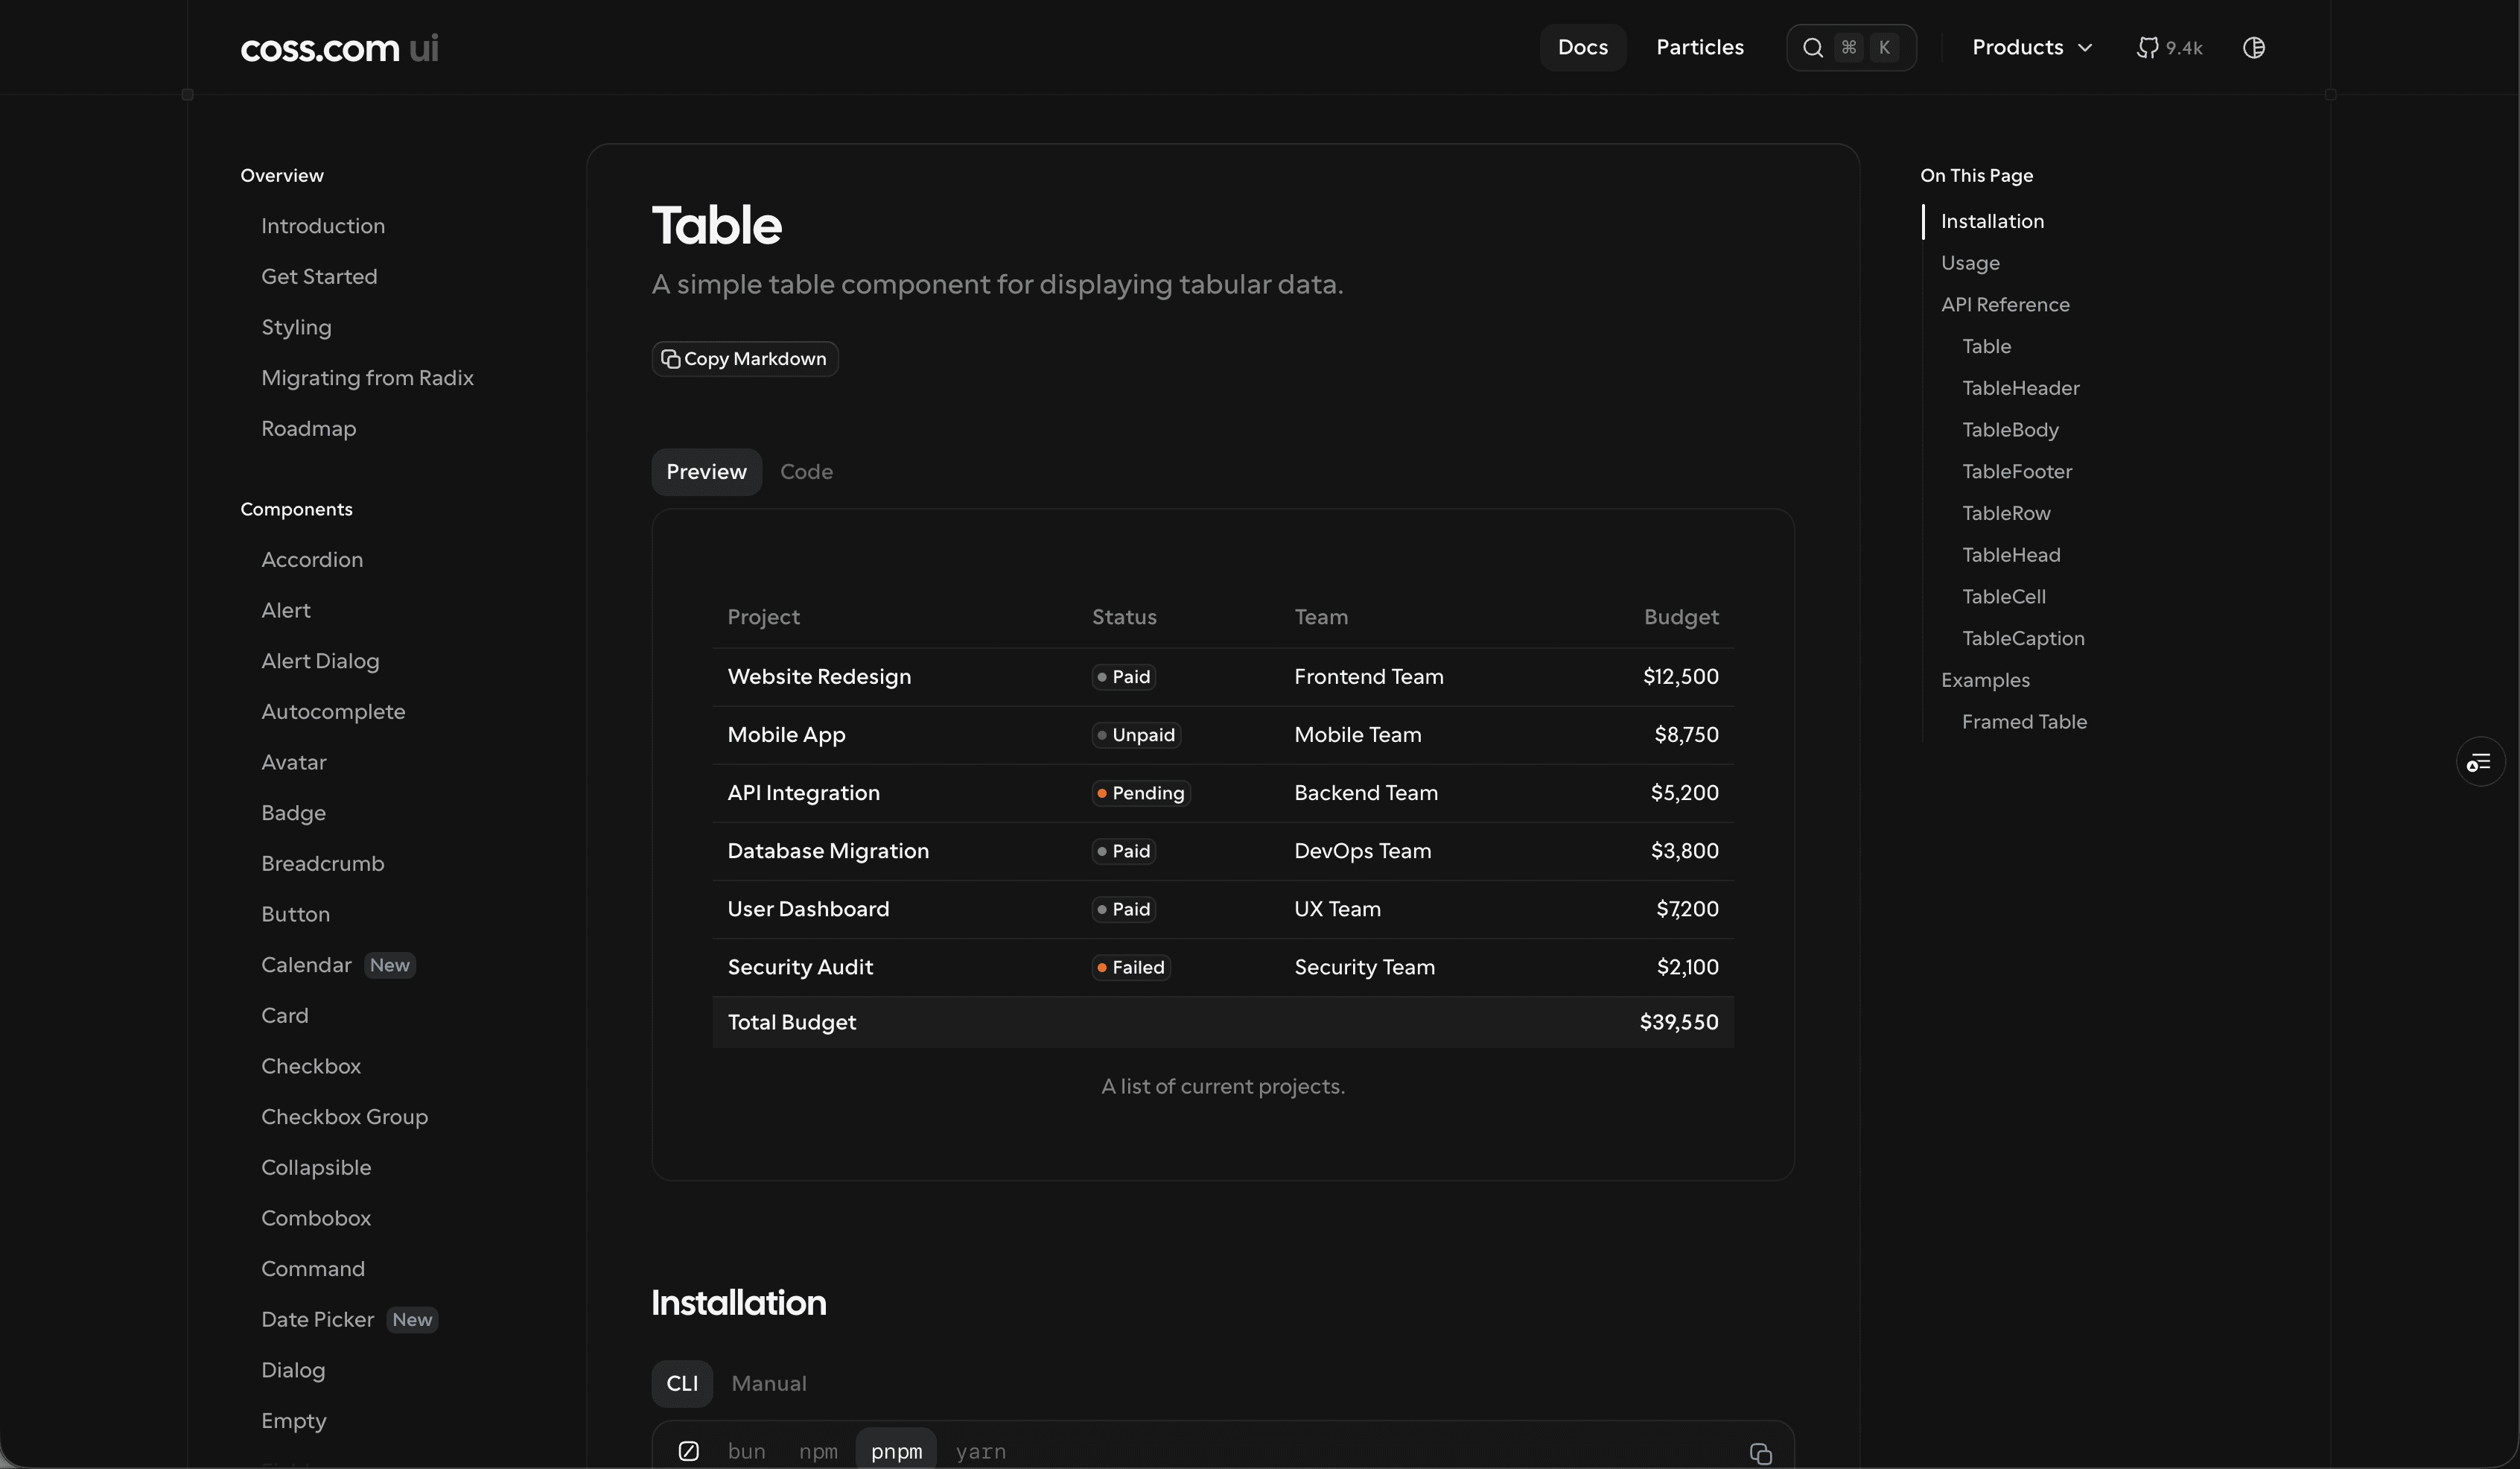This screenshot has height=1469, width=2520.
Task: Toggle the dark/light theme icon
Action: coord(2253,48)
